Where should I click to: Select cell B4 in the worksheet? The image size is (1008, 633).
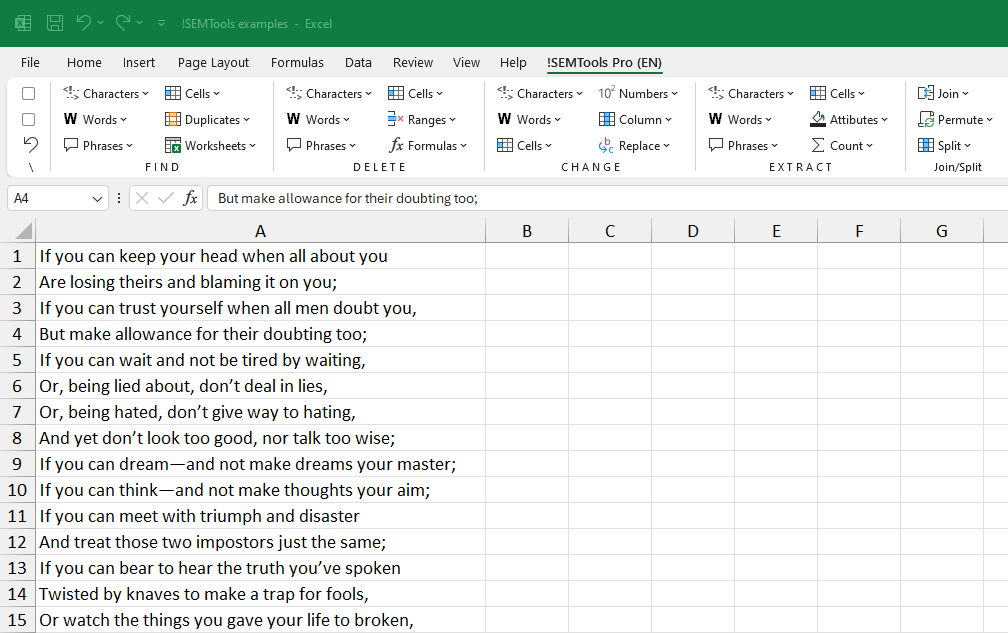click(527, 333)
